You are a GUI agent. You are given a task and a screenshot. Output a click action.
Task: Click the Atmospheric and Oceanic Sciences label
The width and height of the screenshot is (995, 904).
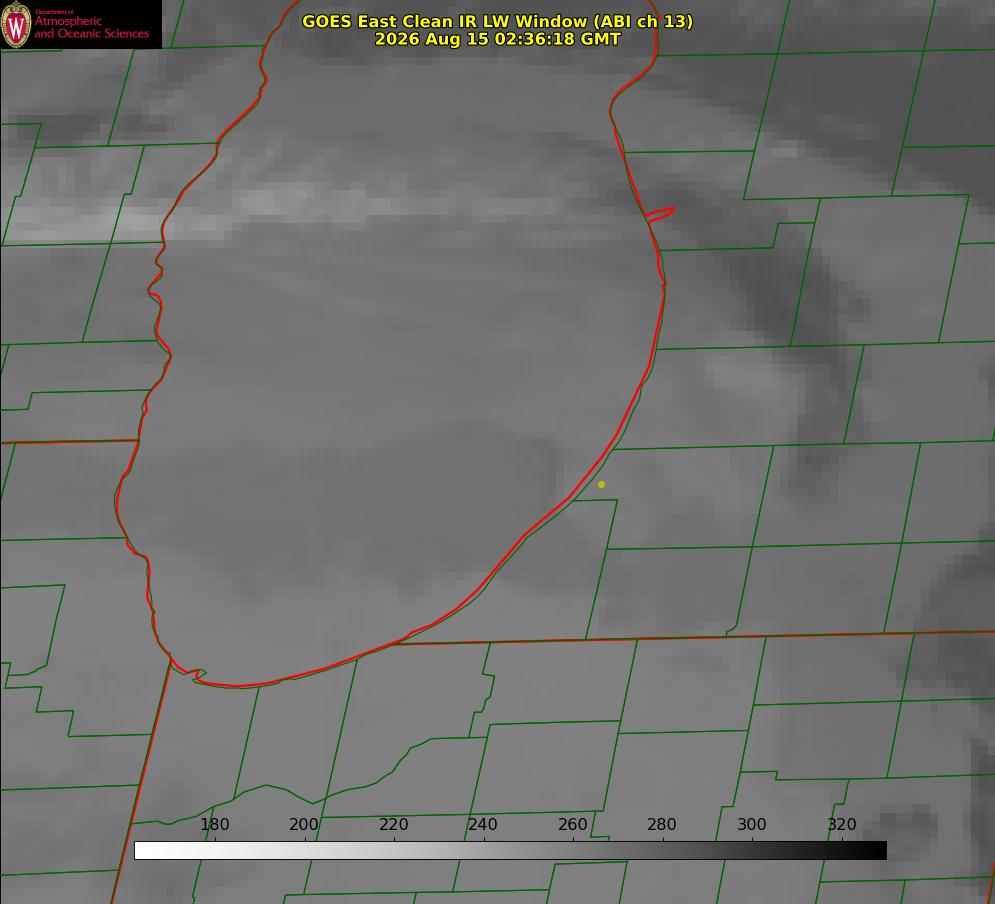coord(91,27)
